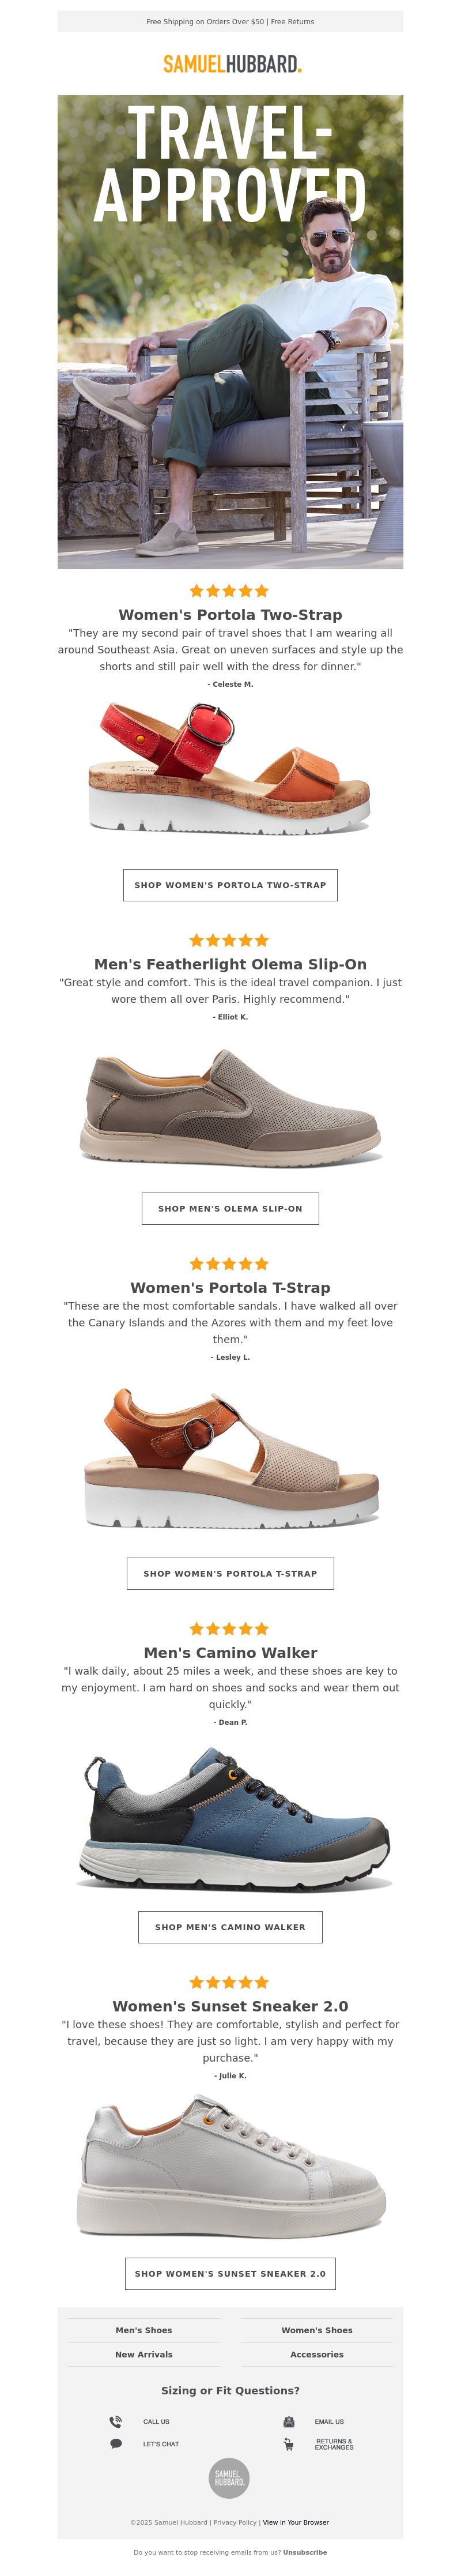This screenshot has height=2576, width=461.
Task: Click Shop Women's Sunset Sneaker 2.0 button
Action: click(230, 2273)
